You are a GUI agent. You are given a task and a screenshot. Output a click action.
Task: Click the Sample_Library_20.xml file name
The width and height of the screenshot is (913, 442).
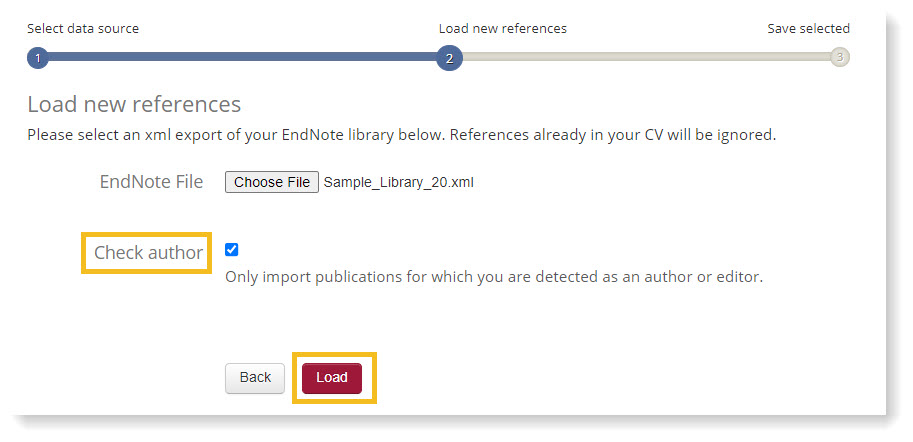click(397, 183)
